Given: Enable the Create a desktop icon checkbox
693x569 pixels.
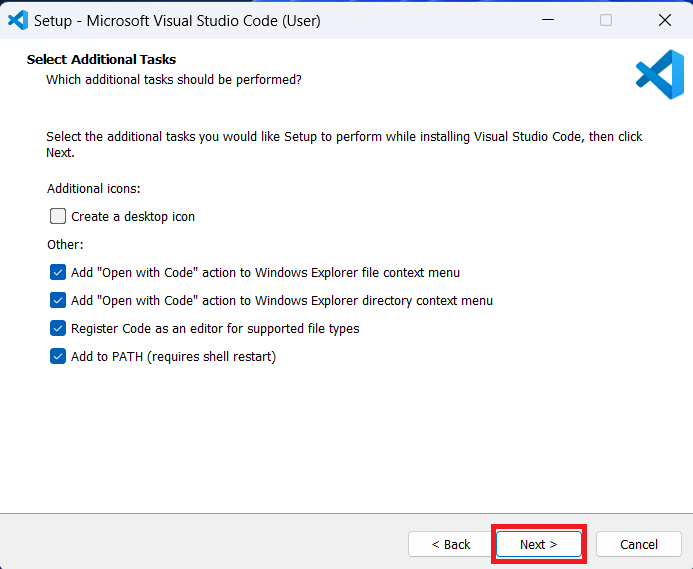Looking at the screenshot, I should [x=58, y=216].
